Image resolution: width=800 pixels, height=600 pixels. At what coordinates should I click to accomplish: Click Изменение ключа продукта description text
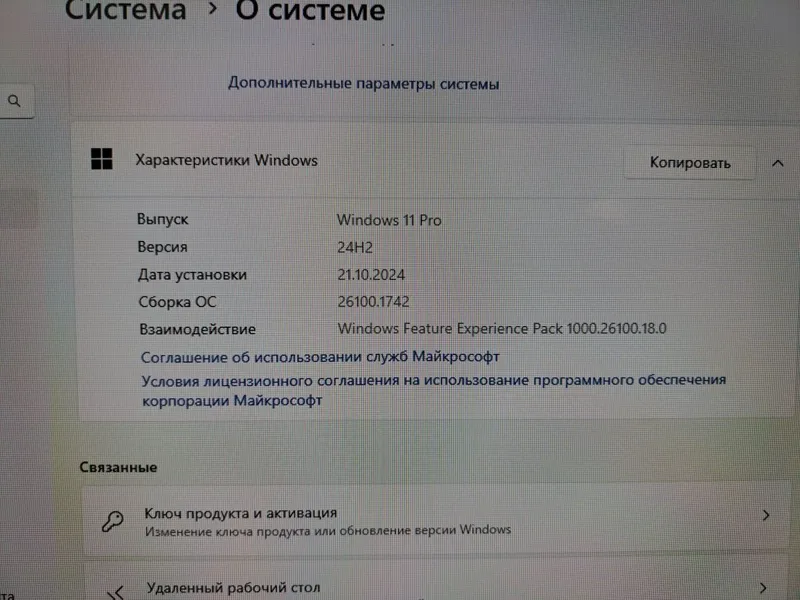328,531
